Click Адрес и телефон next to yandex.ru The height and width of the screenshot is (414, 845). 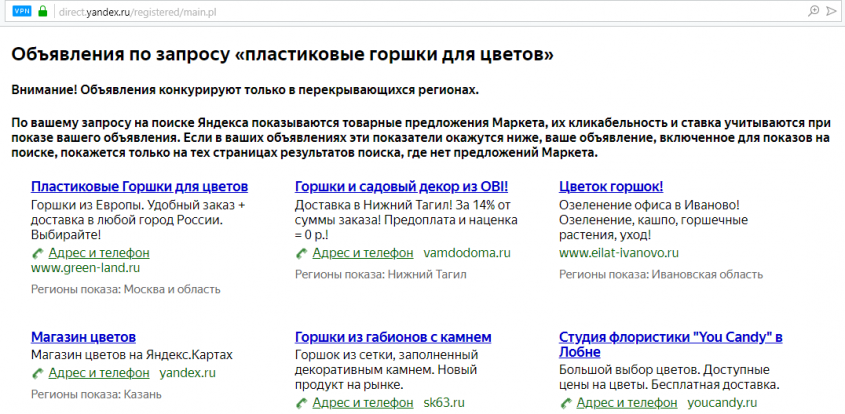pos(99,373)
